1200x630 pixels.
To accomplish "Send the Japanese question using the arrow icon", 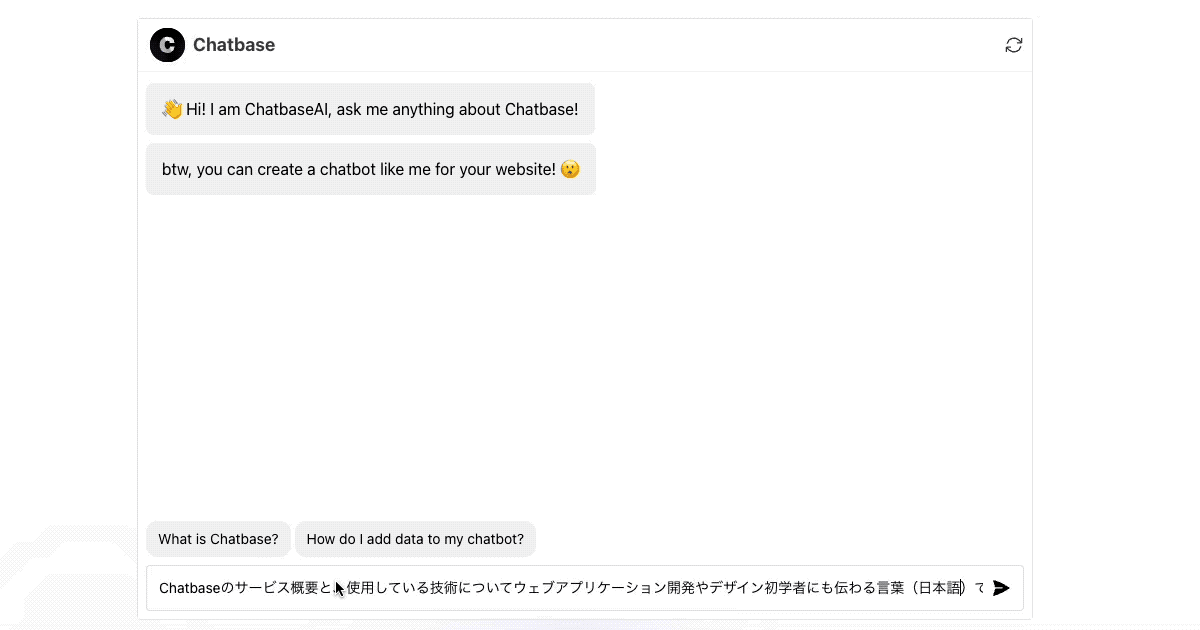I will pos(1001,588).
